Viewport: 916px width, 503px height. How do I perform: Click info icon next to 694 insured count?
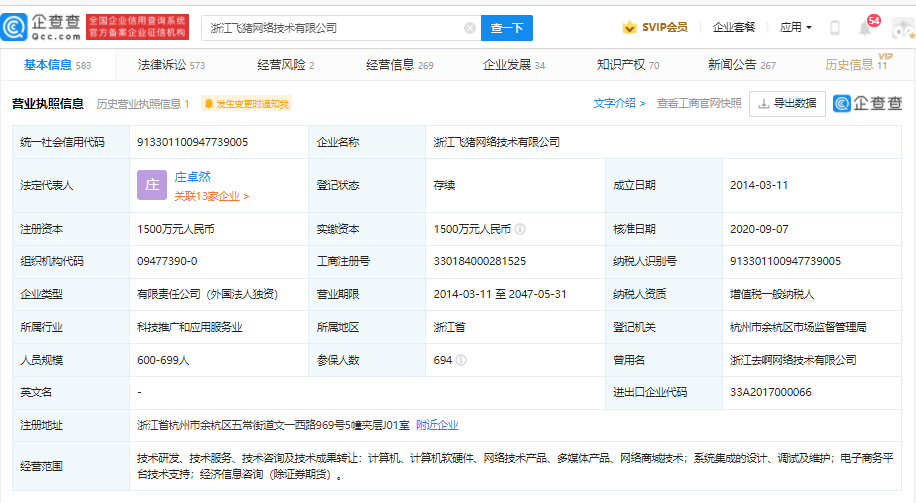pyautogui.click(x=461, y=360)
